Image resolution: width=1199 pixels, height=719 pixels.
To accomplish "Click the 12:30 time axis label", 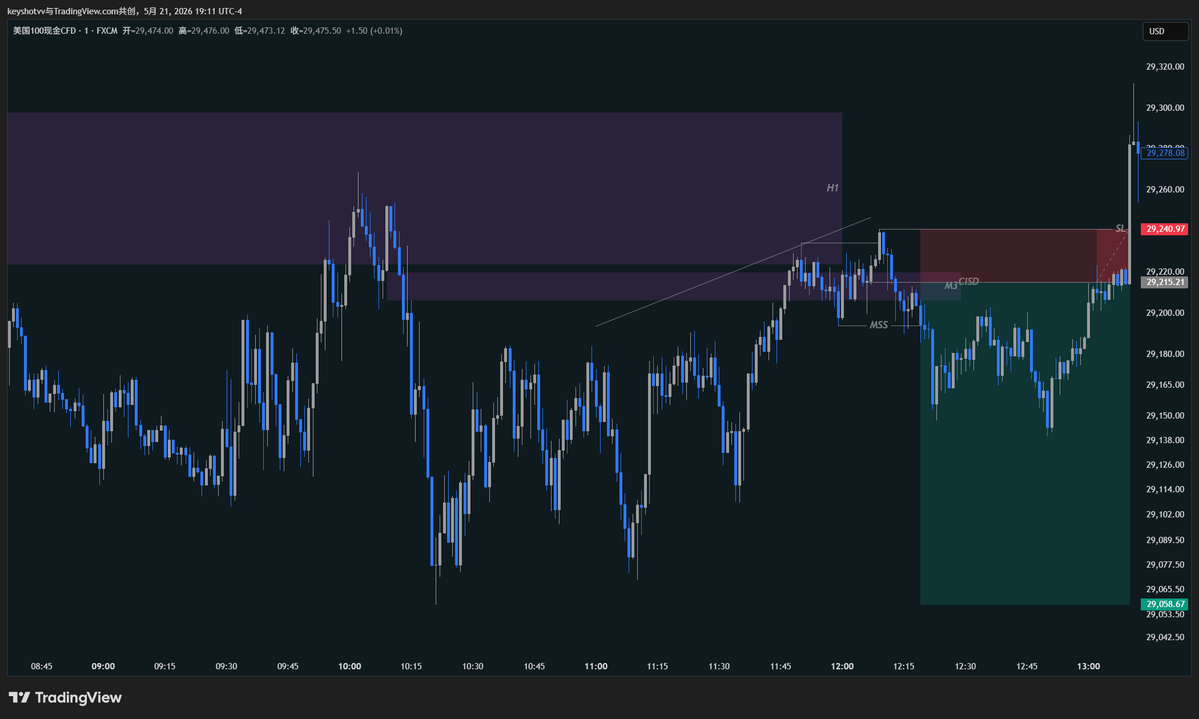I will (965, 666).
